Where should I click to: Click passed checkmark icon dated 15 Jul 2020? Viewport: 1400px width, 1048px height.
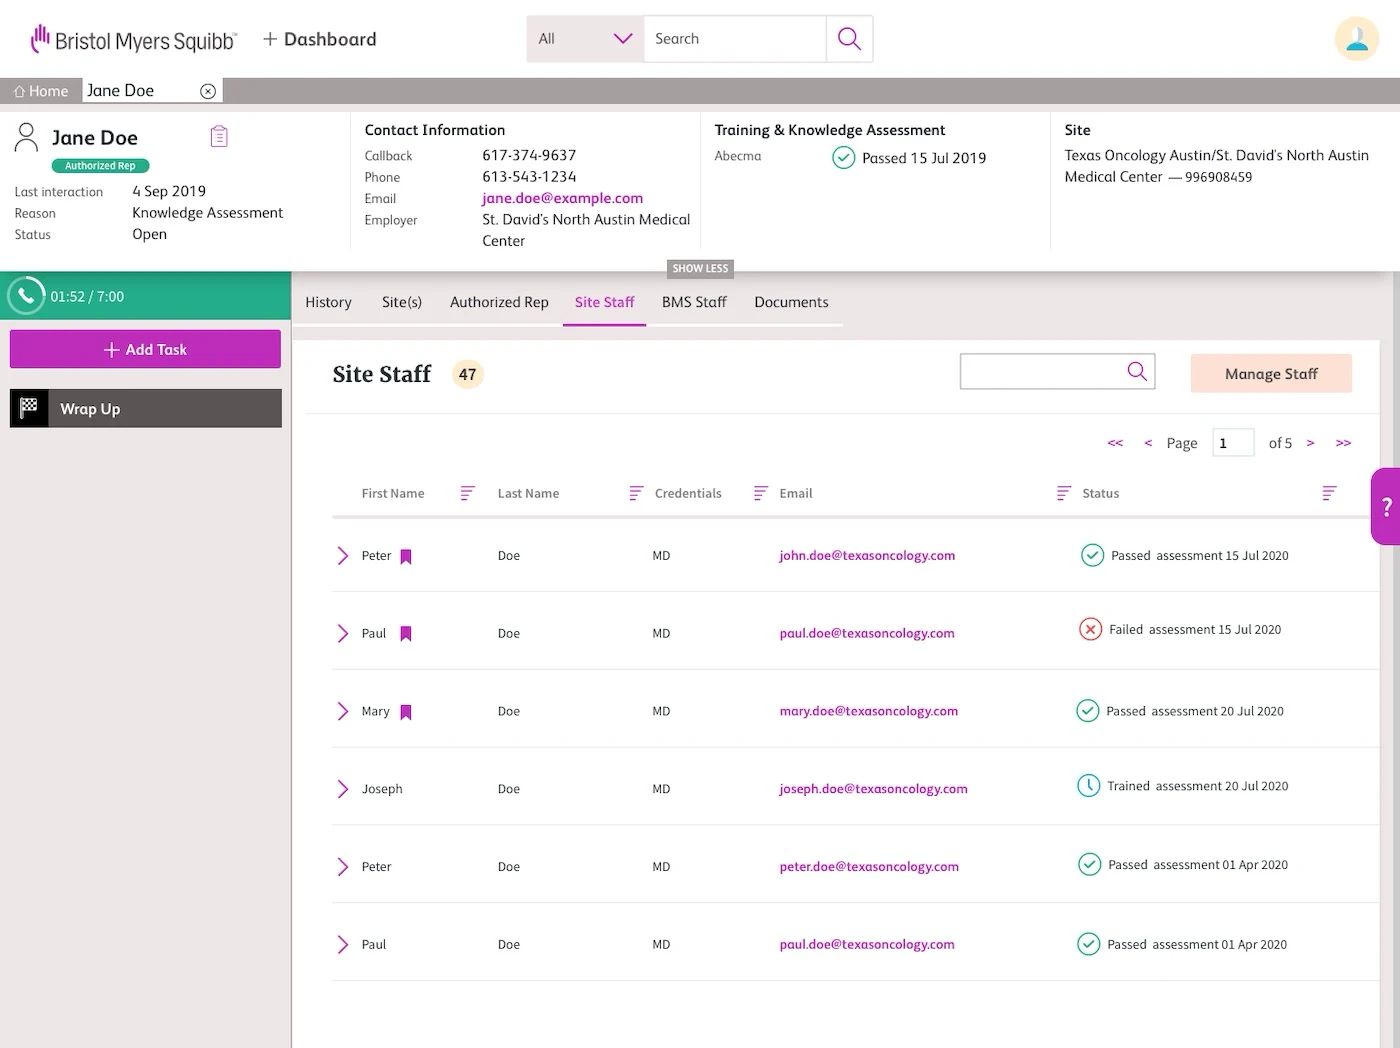tap(1093, 555)
